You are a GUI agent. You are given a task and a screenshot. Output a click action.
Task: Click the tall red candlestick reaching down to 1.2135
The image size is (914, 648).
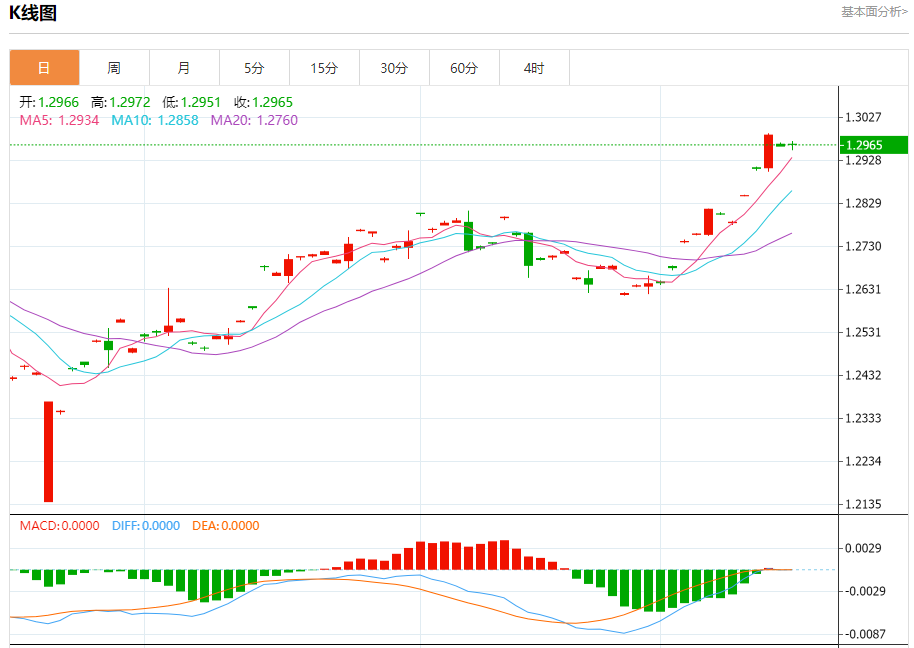click(x=48, y=452)
